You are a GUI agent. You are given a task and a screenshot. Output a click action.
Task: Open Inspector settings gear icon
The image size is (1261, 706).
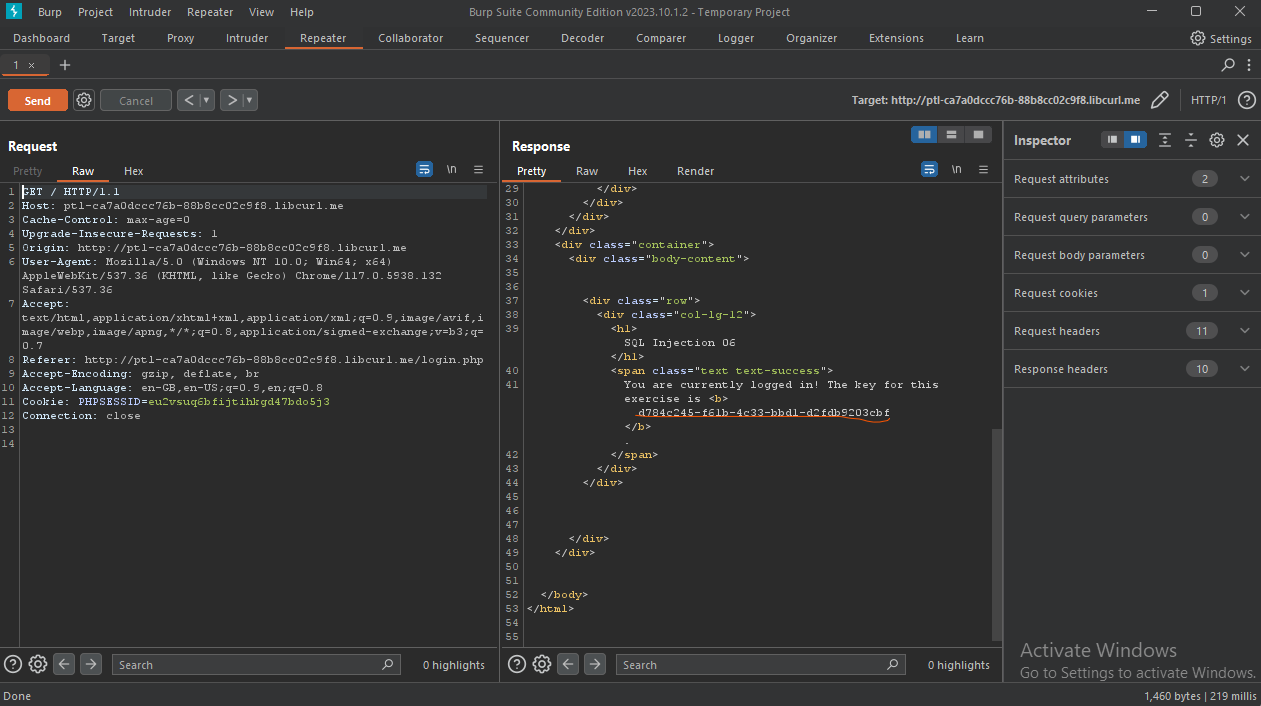pyautogui.click(x=1217, y=140)
